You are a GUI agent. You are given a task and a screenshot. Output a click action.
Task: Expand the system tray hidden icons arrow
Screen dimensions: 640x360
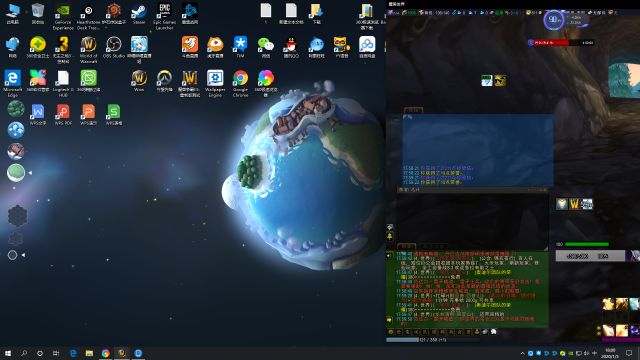point(522,353)
